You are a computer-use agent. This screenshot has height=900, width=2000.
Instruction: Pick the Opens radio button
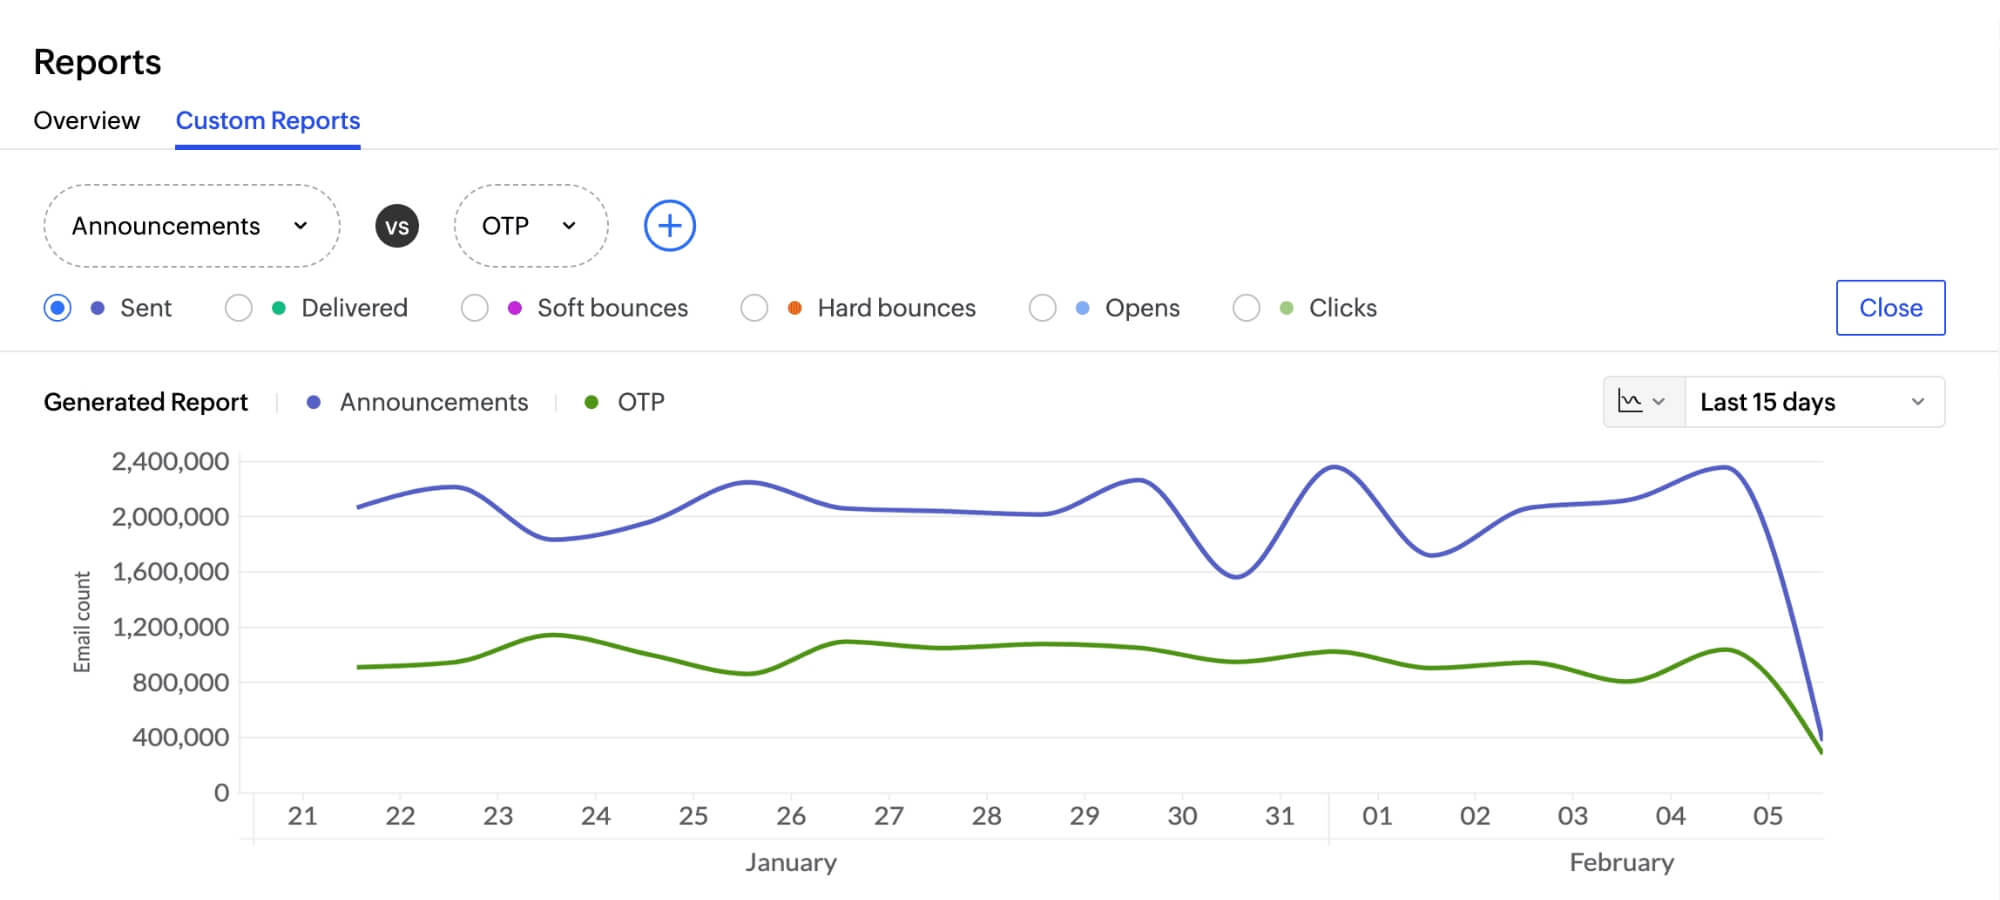pos(1042,308)
